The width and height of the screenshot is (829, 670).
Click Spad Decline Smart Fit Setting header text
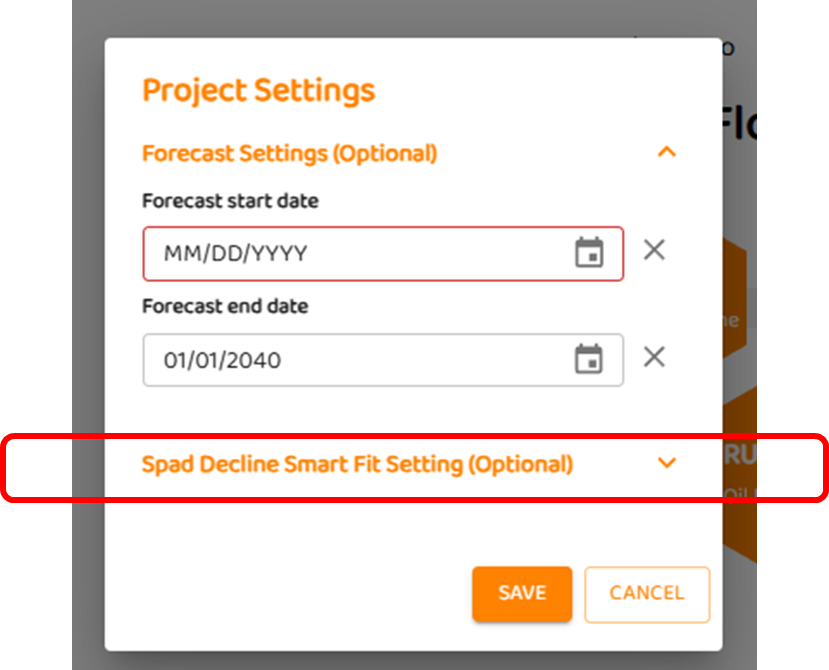[357, 464]
